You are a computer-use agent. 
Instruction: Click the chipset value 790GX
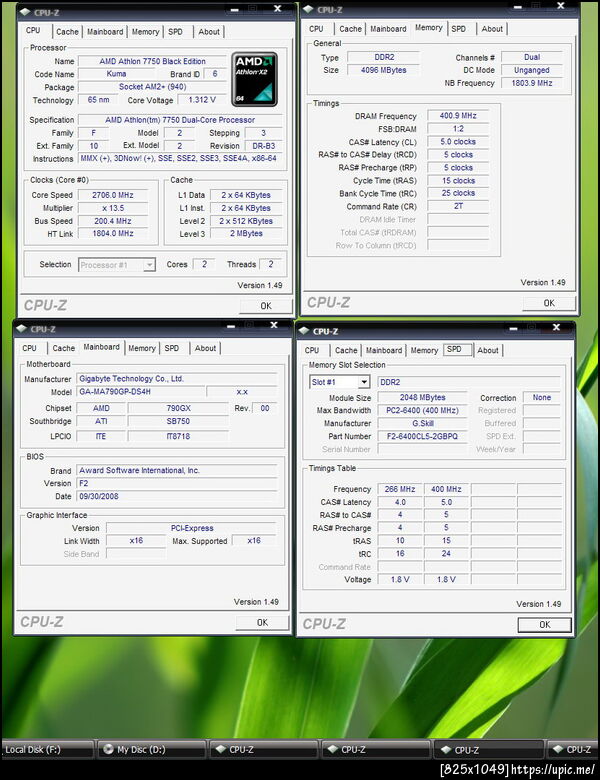tap(179, 408)
